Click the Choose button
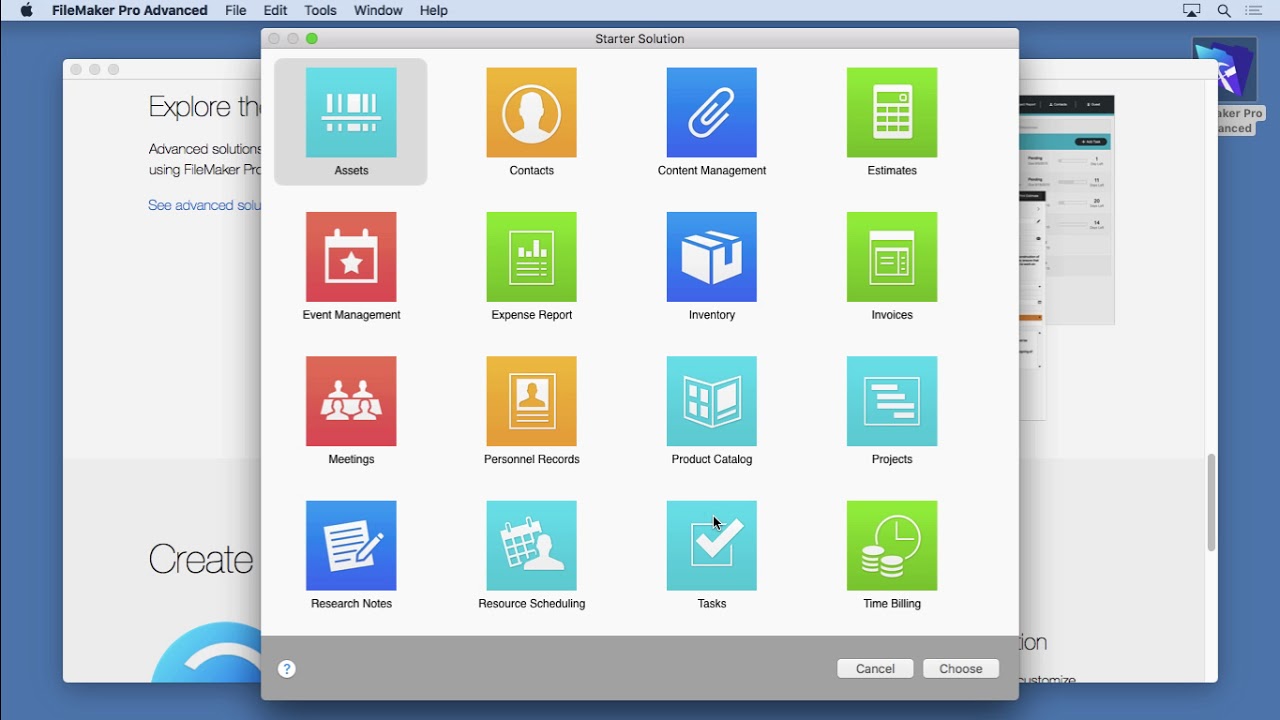Screen dimensions: 1280x720 [961, 669]
